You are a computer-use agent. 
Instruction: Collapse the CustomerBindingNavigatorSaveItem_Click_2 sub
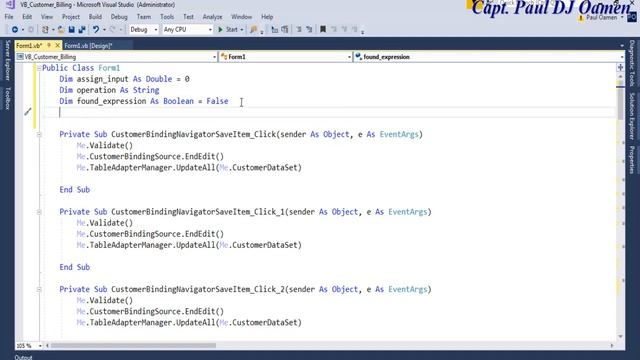39,289
